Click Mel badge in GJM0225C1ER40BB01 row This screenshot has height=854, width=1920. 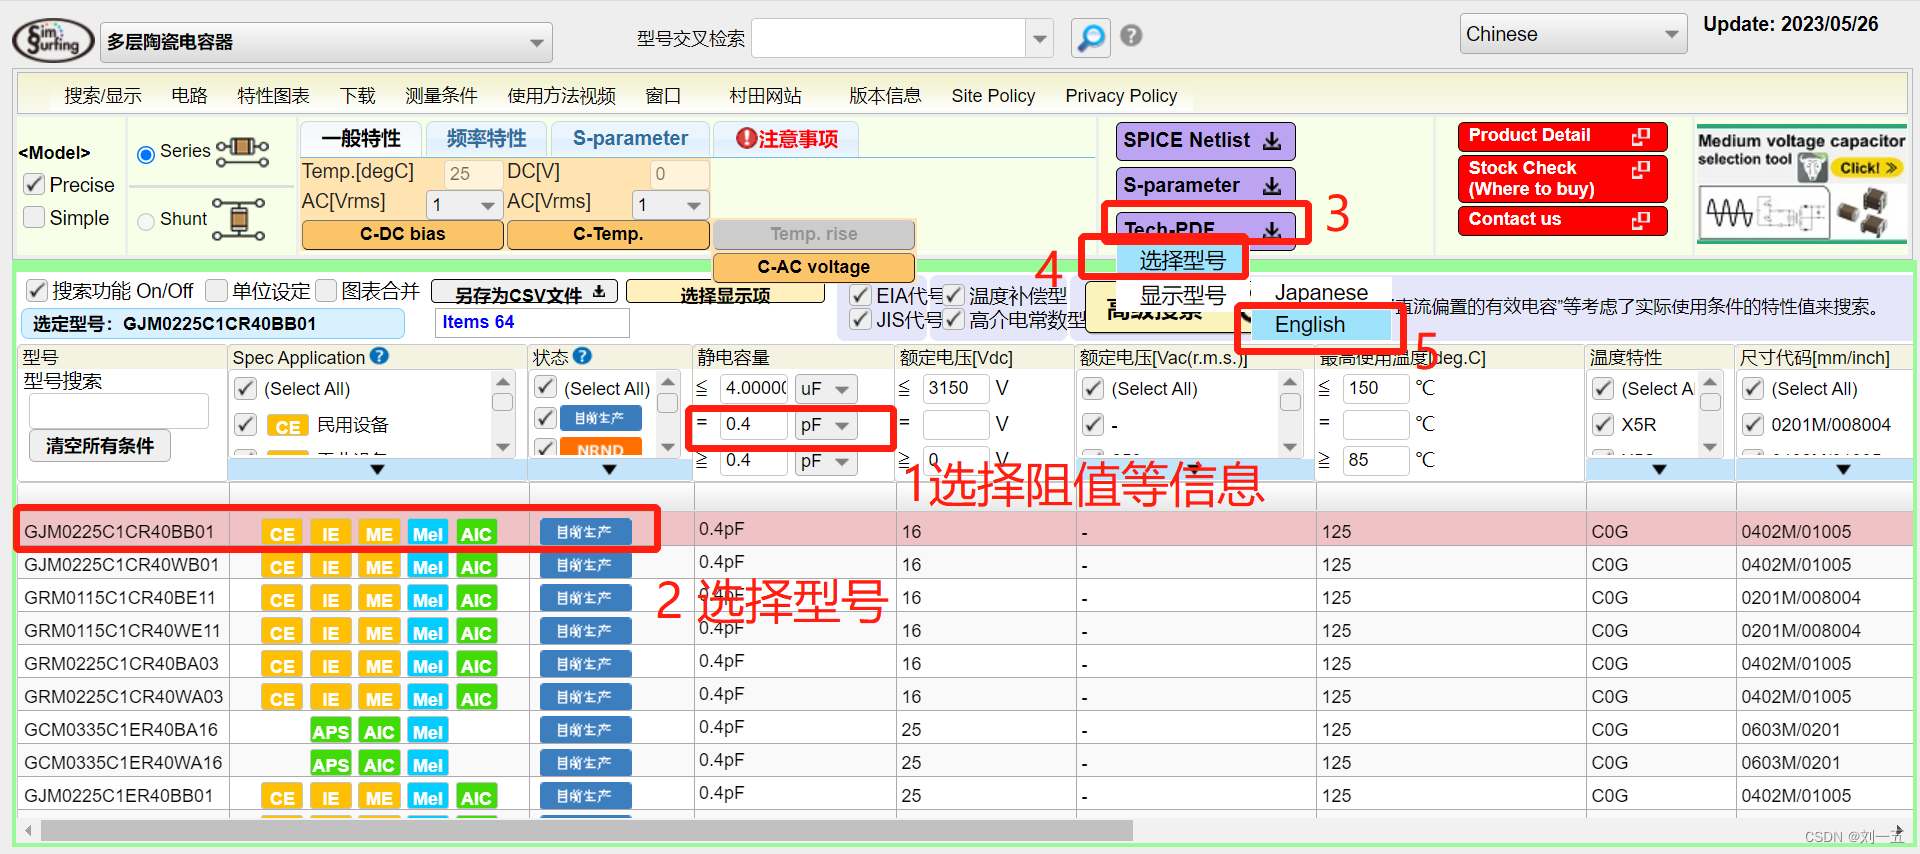pyautogui.click(x=427, y=798)
